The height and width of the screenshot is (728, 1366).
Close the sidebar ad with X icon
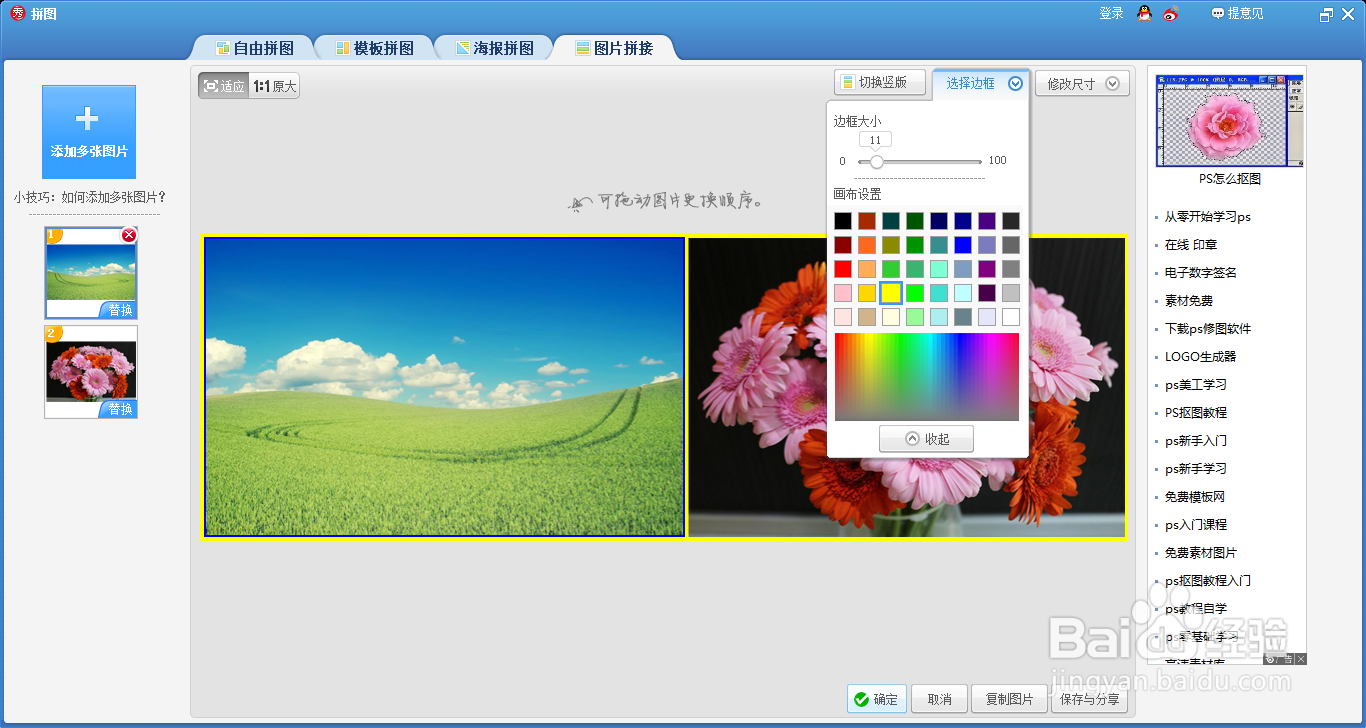point(1301,659)
